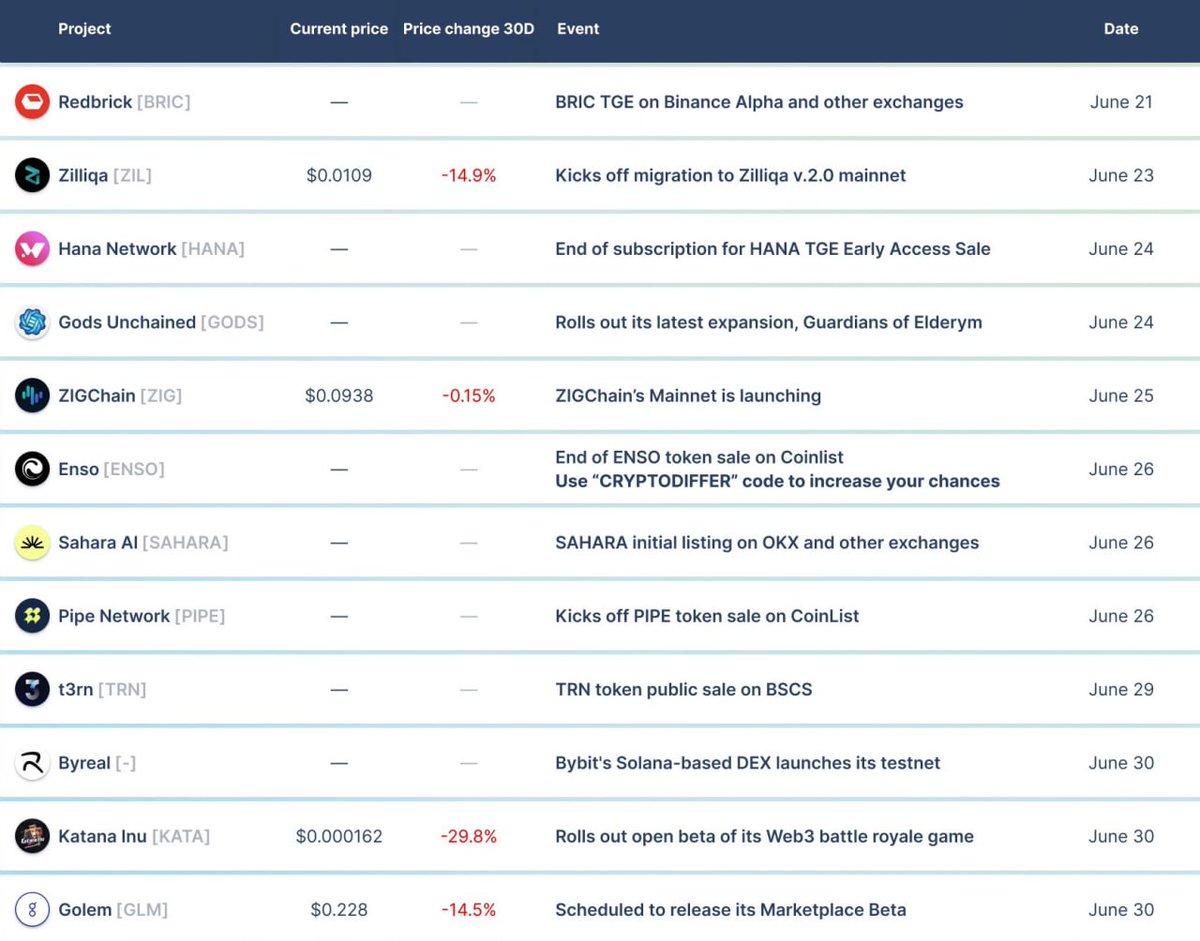Viewport: 1200px width, 941px height.
Task: Click the June 29 date cell
Action: 1121,690
